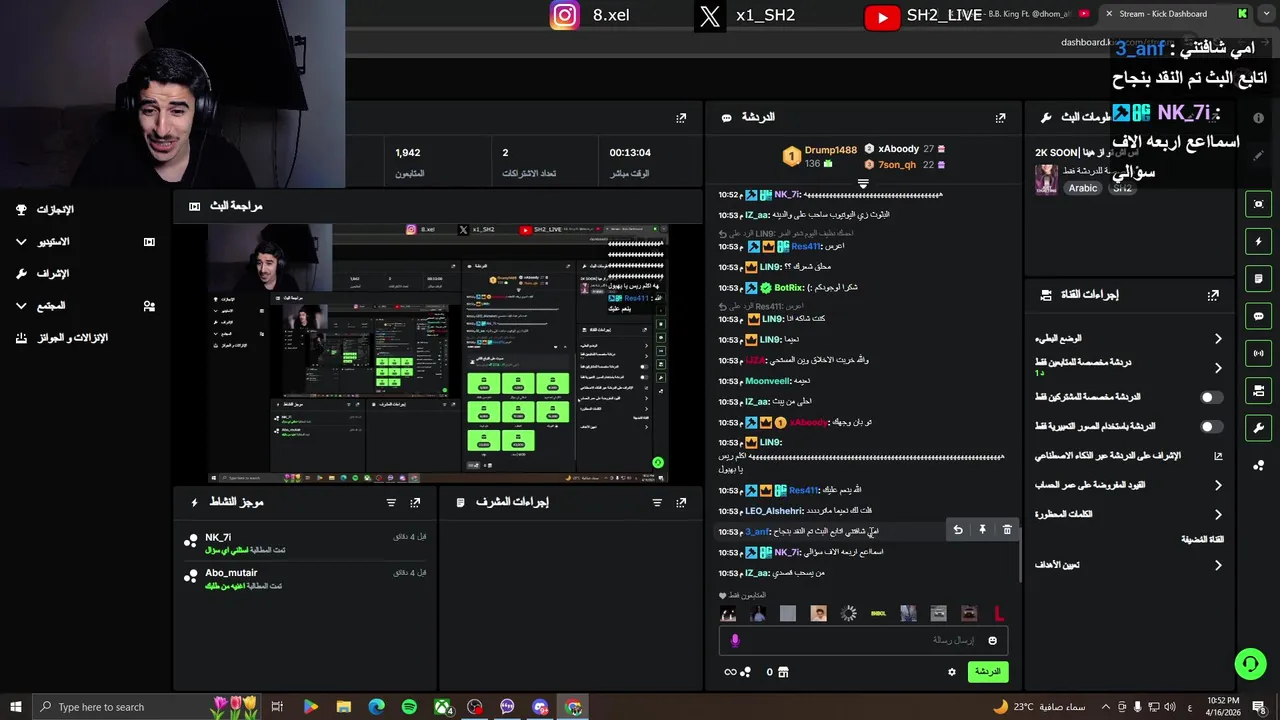Open the emoji picker in chat input

[992, 641]
